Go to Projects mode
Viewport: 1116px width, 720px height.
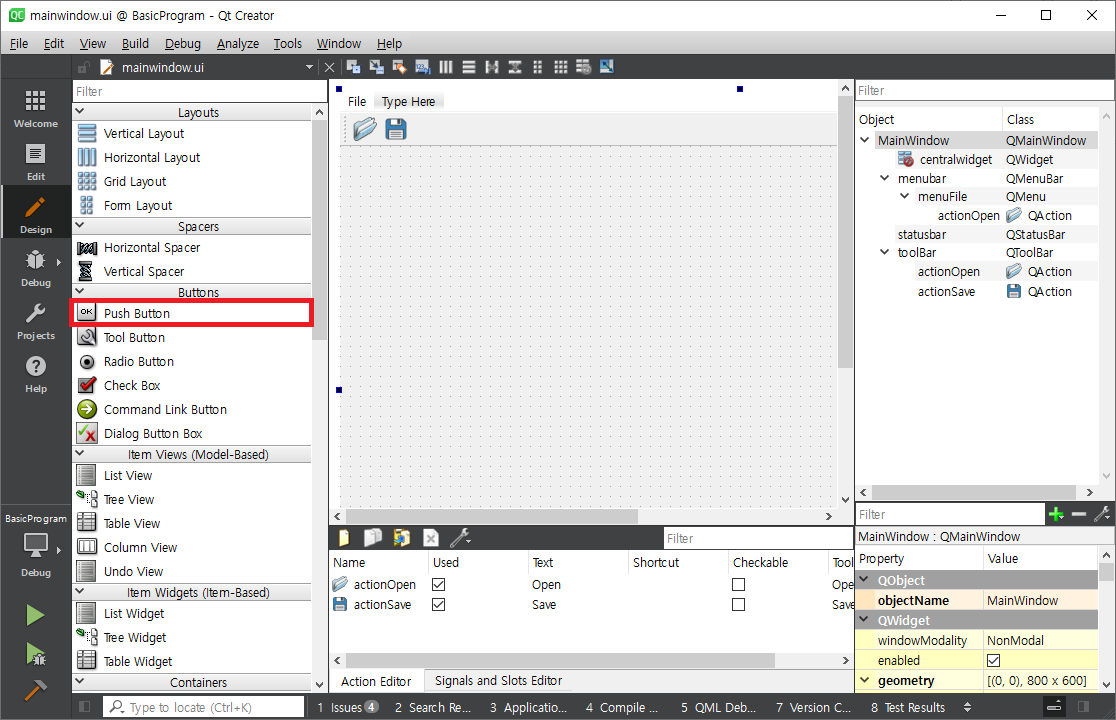coord(36,321)
